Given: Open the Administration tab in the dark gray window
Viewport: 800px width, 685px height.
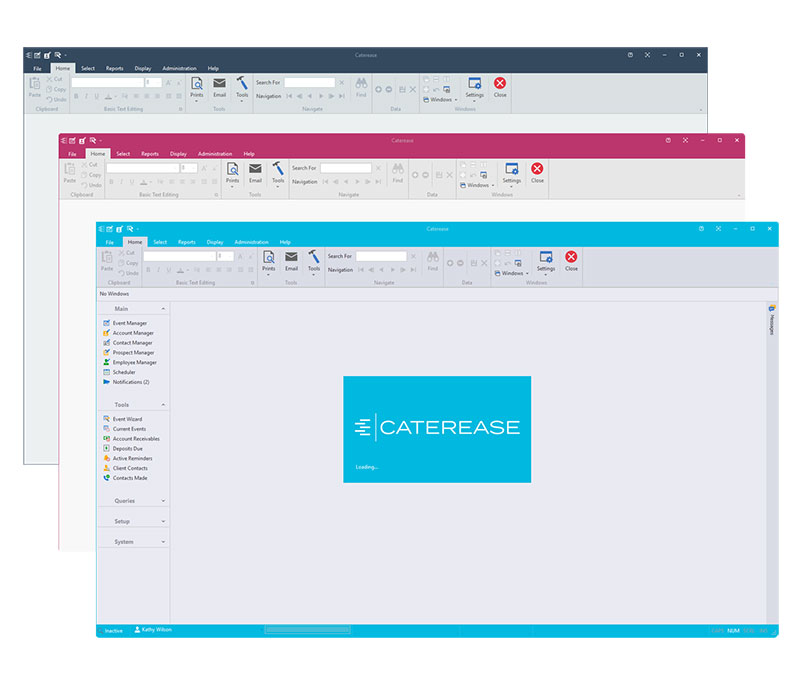Looking at the screenshot, I should (x=179, y=68).
